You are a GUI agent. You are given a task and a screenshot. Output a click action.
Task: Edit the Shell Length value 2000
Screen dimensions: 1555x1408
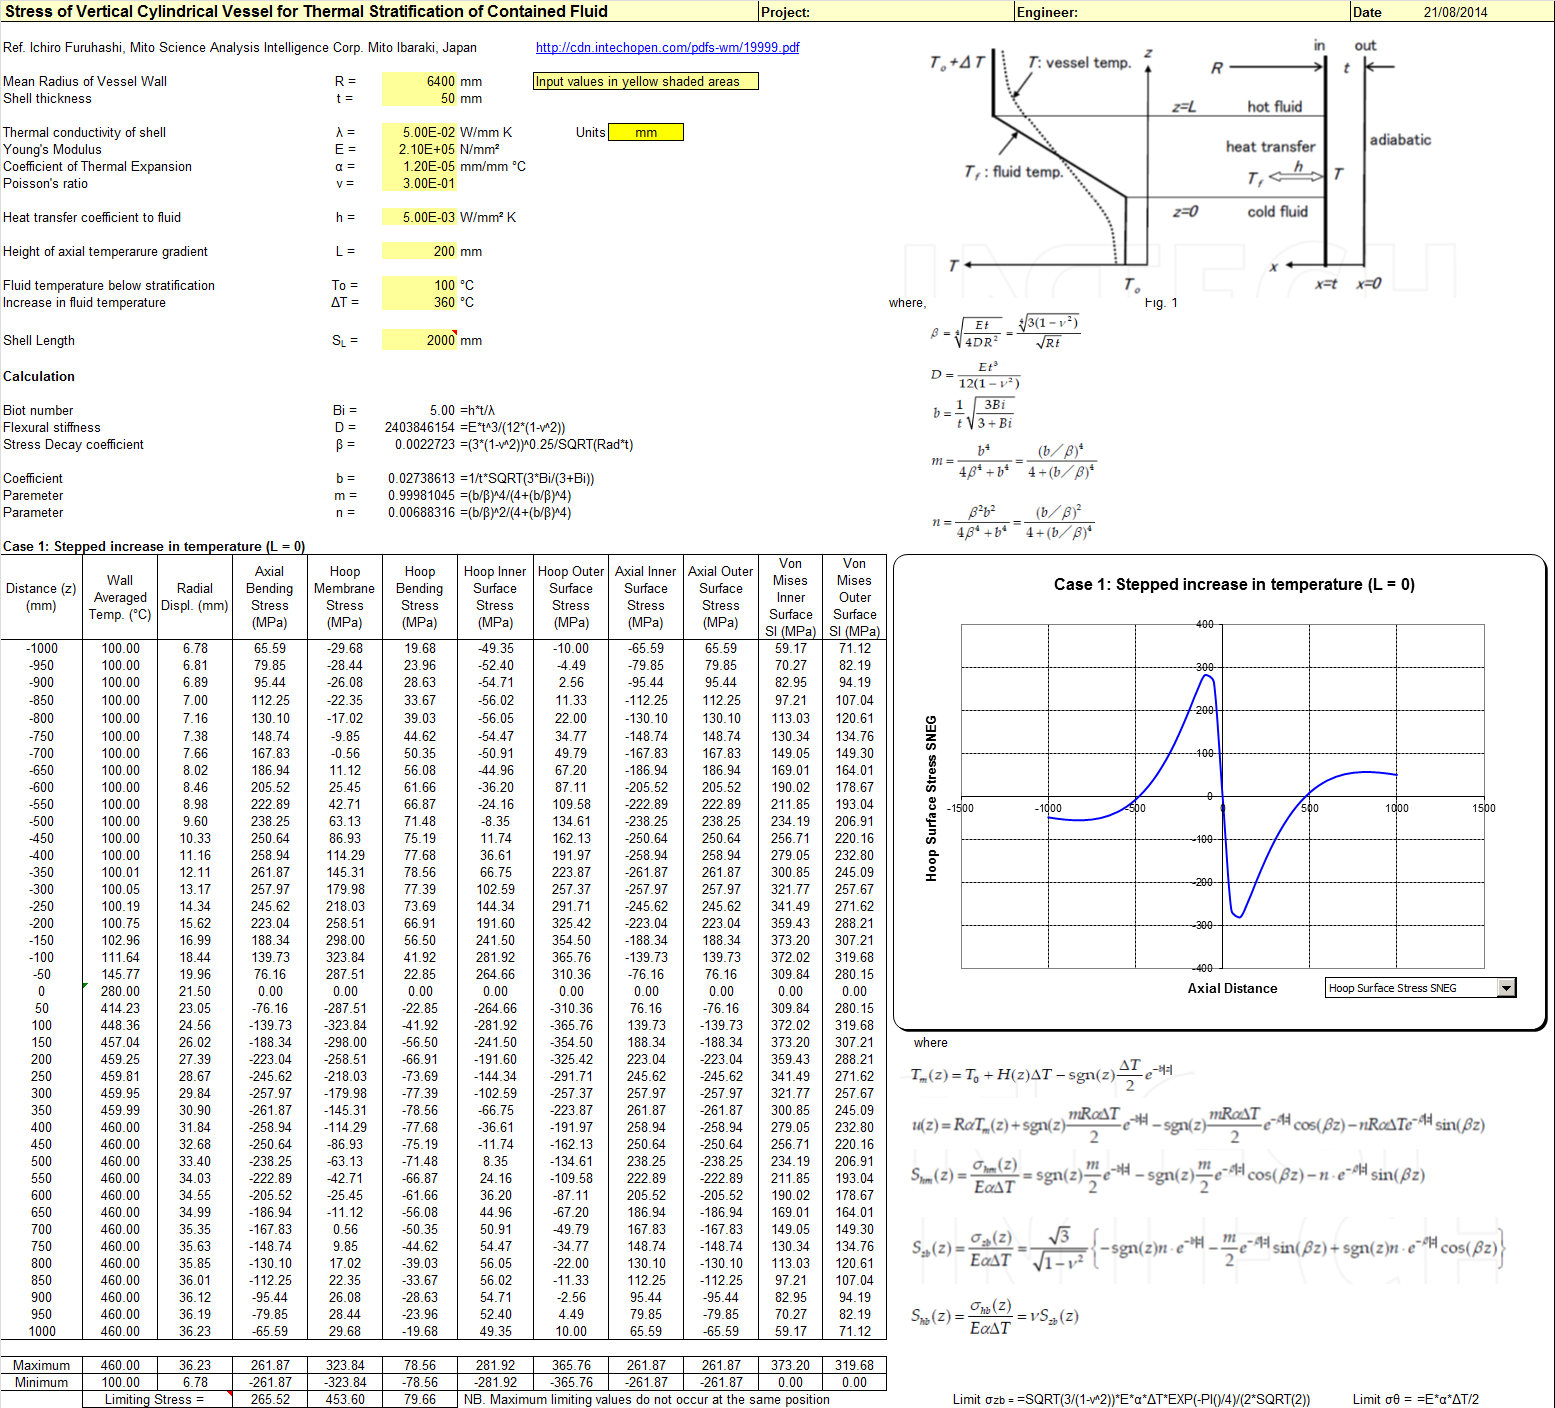point(419,340)
